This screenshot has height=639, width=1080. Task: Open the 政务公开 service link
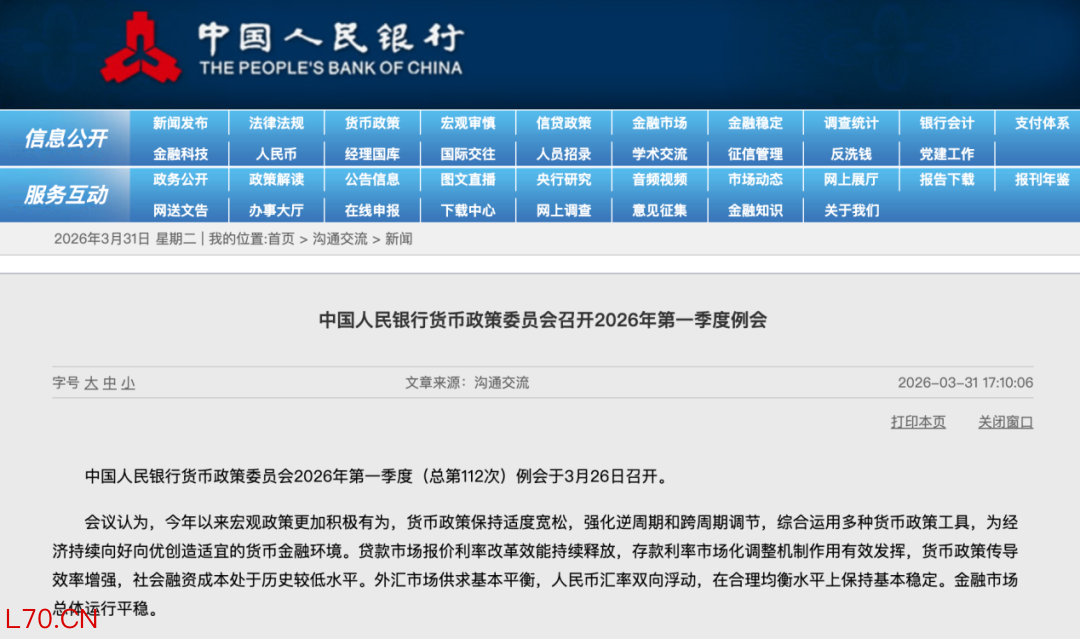point(180,180)
